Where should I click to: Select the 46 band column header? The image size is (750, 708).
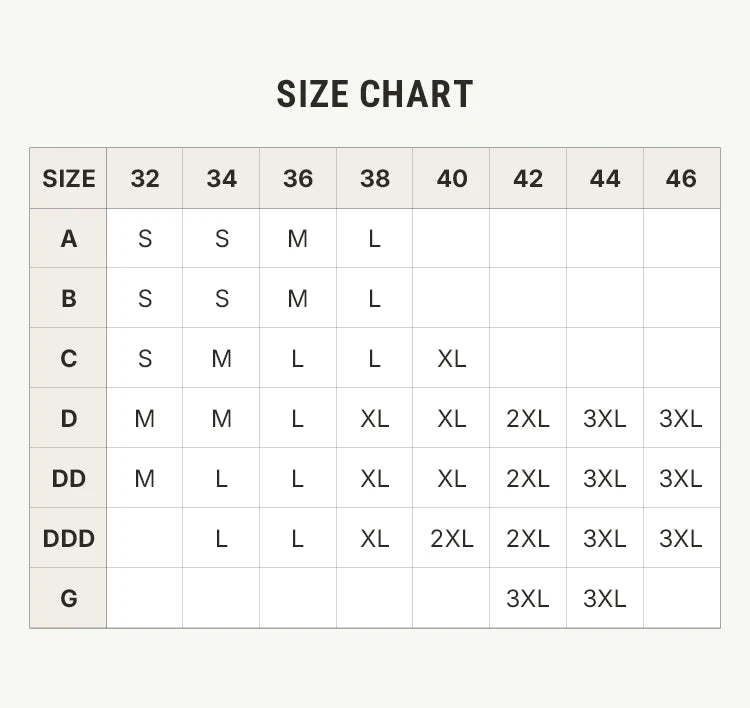point(682,178)
